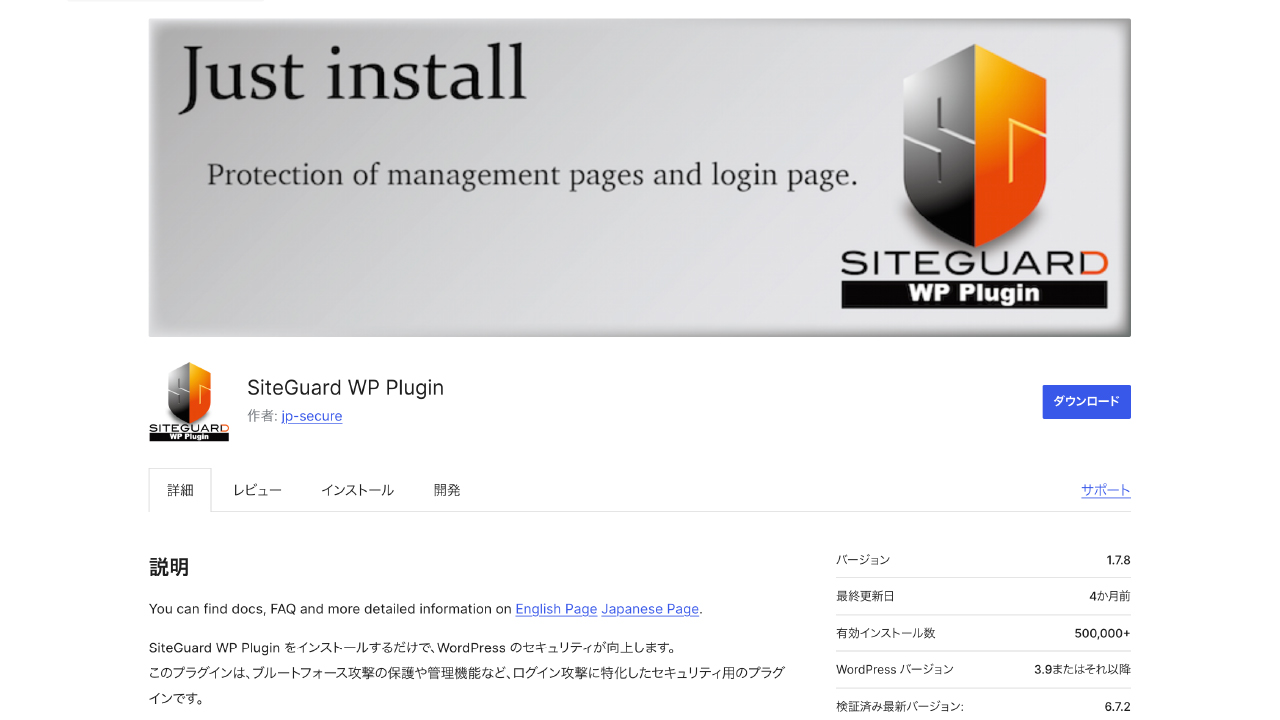Open the サポート link

click(x=1106, y=490)
